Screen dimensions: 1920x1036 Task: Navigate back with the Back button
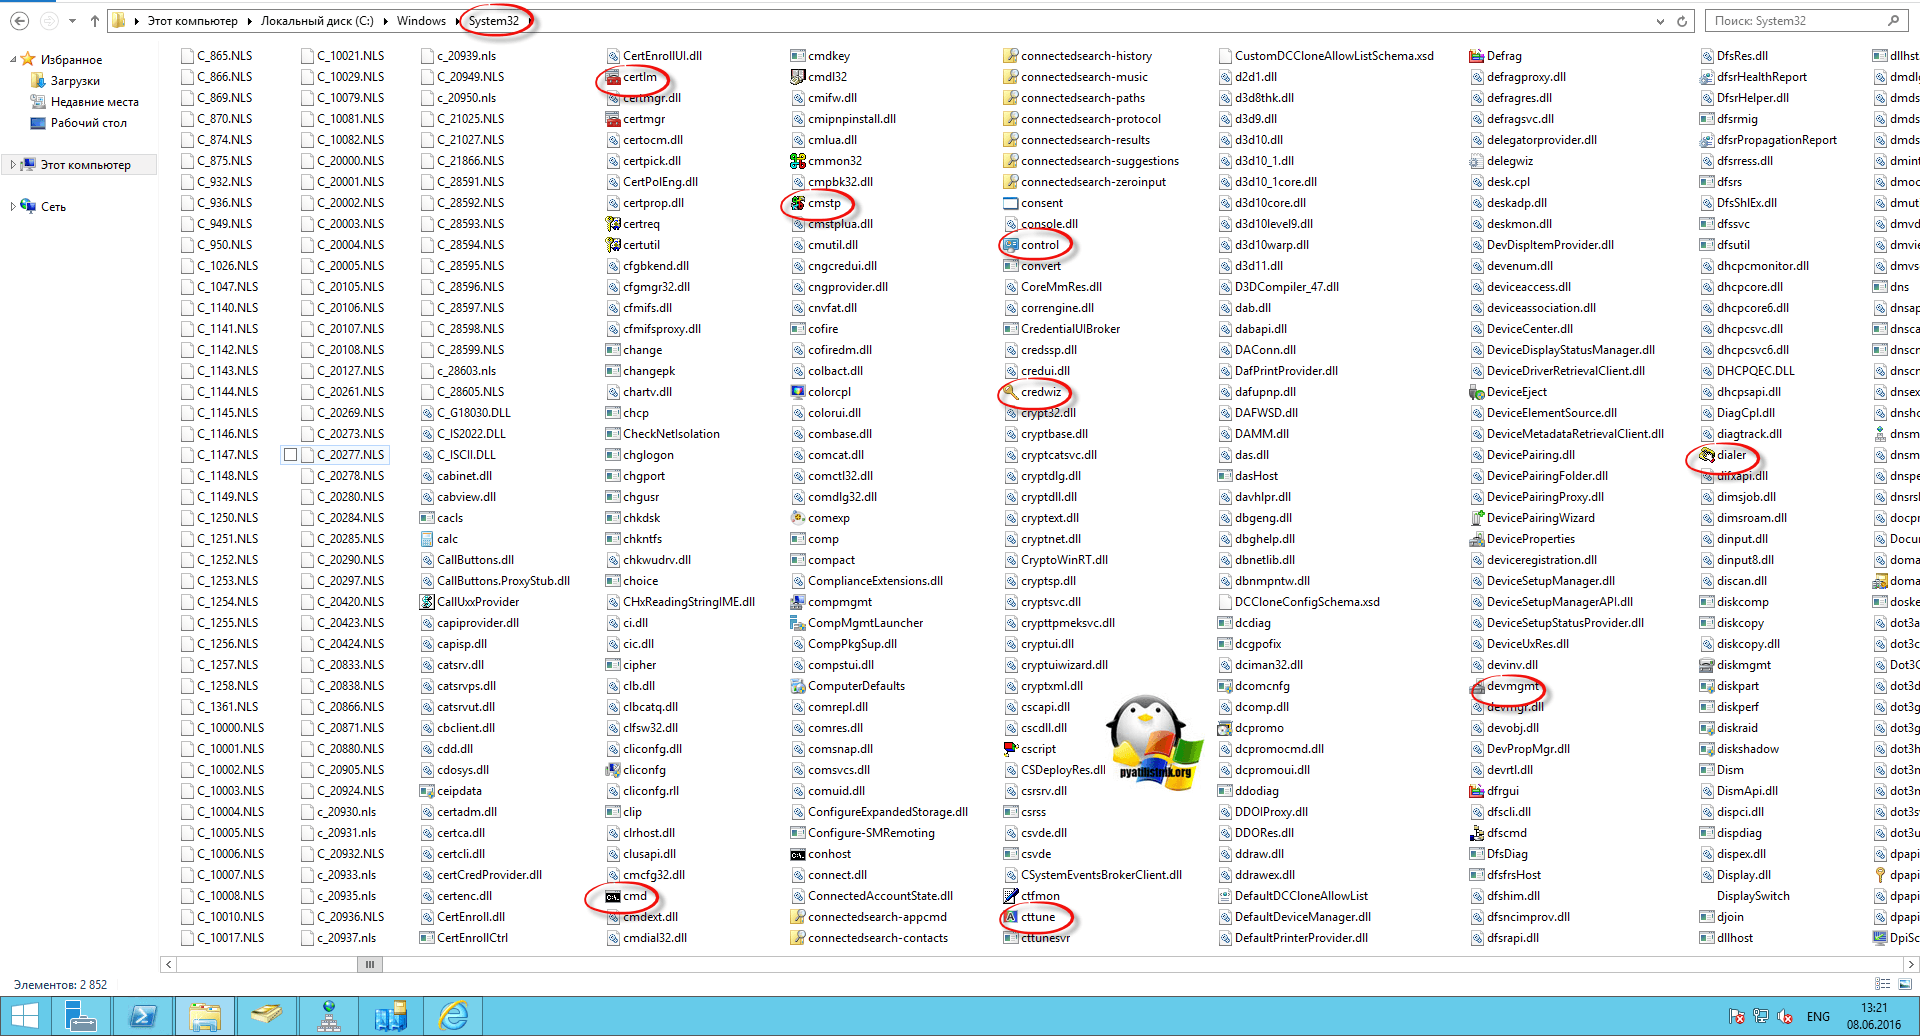point(20,20)
